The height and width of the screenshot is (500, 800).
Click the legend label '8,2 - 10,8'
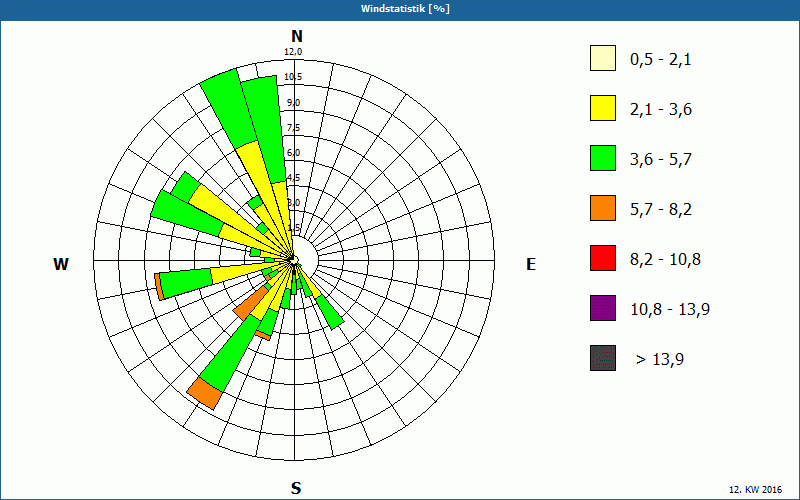665,260
